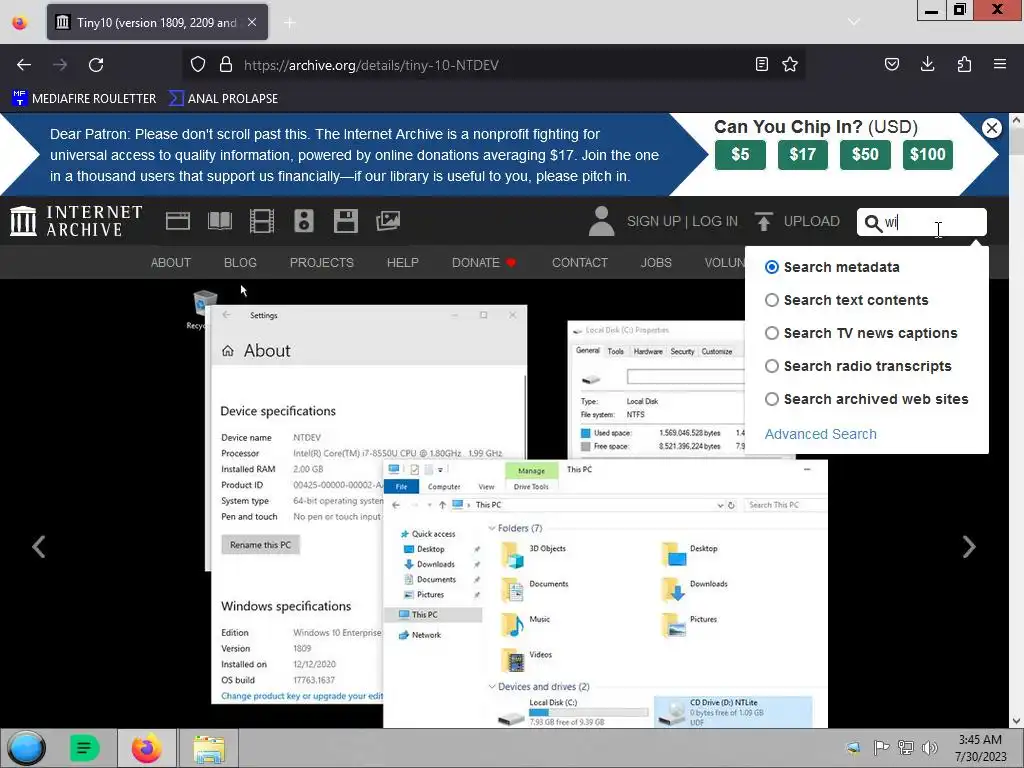The width and height of the screenshot is (1024, 768).
Task: Select Search archived web sites option
Action: 772,399
